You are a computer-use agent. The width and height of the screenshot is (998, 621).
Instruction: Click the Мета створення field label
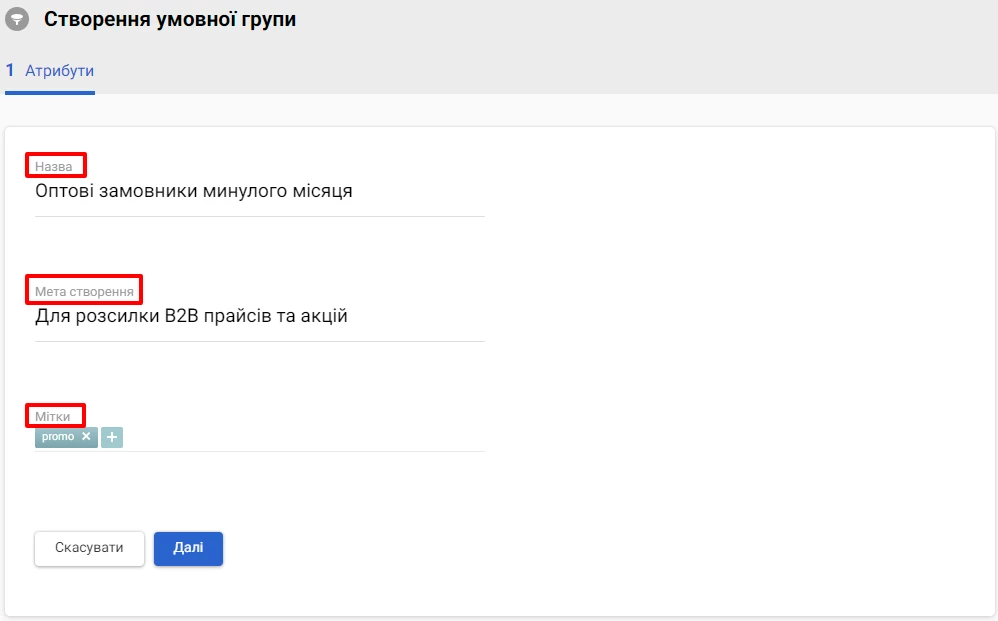tap(84, 291)
